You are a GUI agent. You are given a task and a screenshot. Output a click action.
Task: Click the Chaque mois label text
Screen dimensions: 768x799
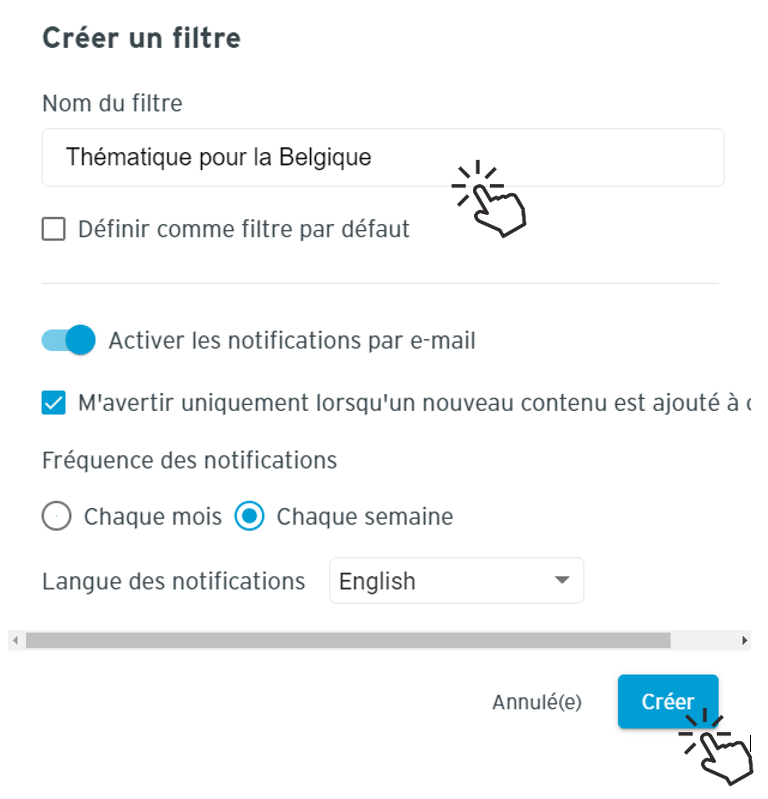pyautogui.click(x=153, y=517)
